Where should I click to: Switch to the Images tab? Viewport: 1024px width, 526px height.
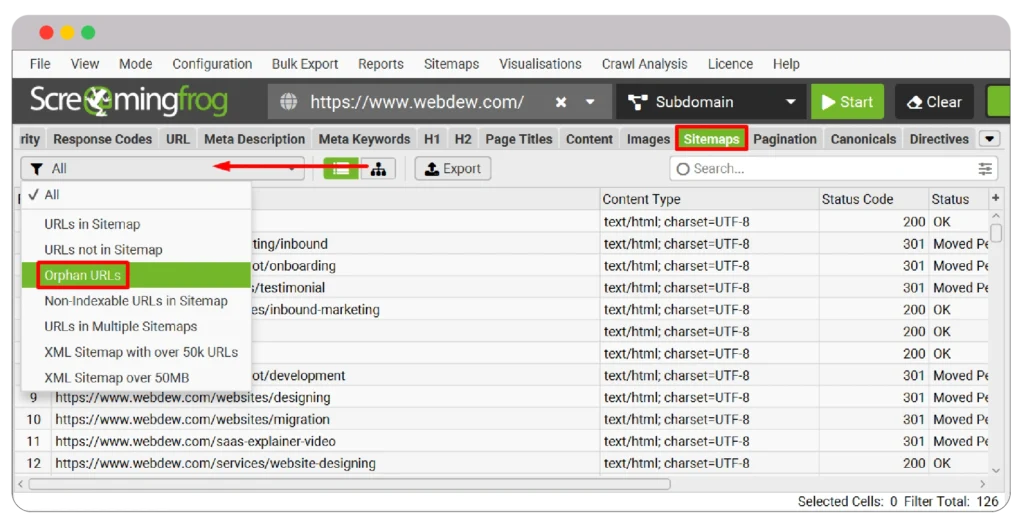pos(648,139)
